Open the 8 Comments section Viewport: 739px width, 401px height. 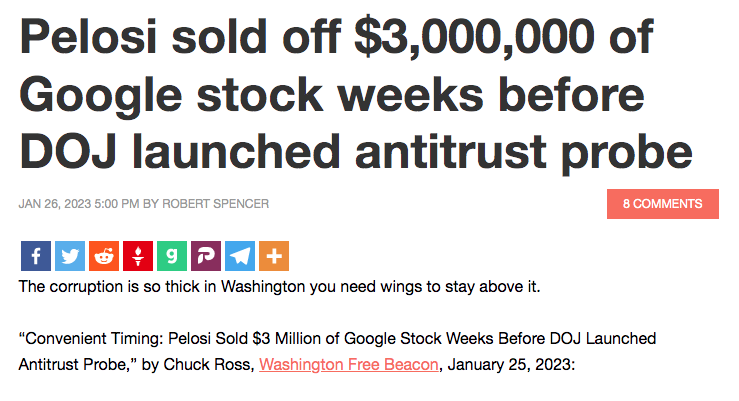[663, 204]
